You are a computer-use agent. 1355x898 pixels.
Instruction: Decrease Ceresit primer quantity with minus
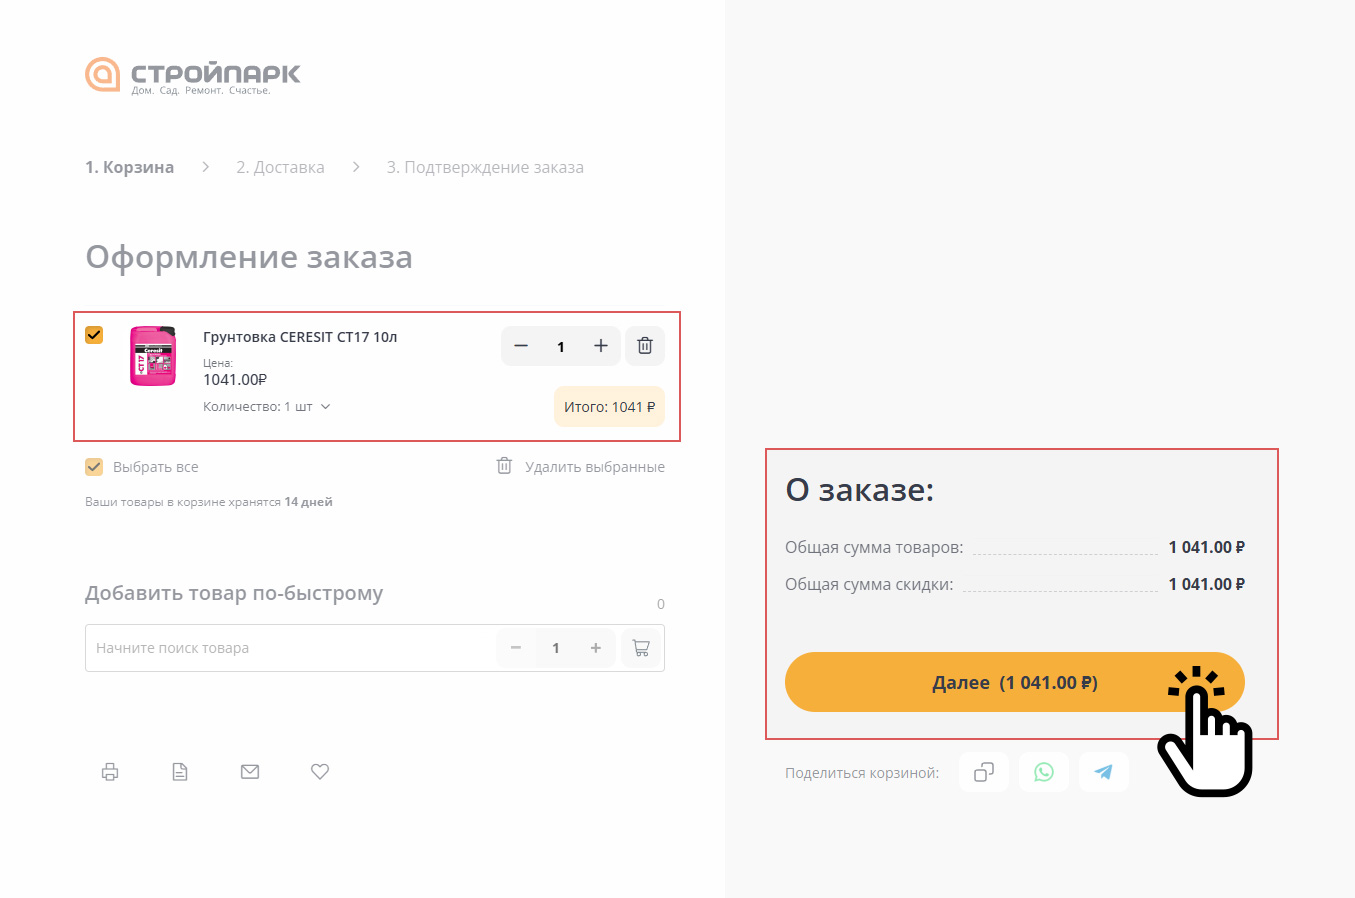pos(521,346)
